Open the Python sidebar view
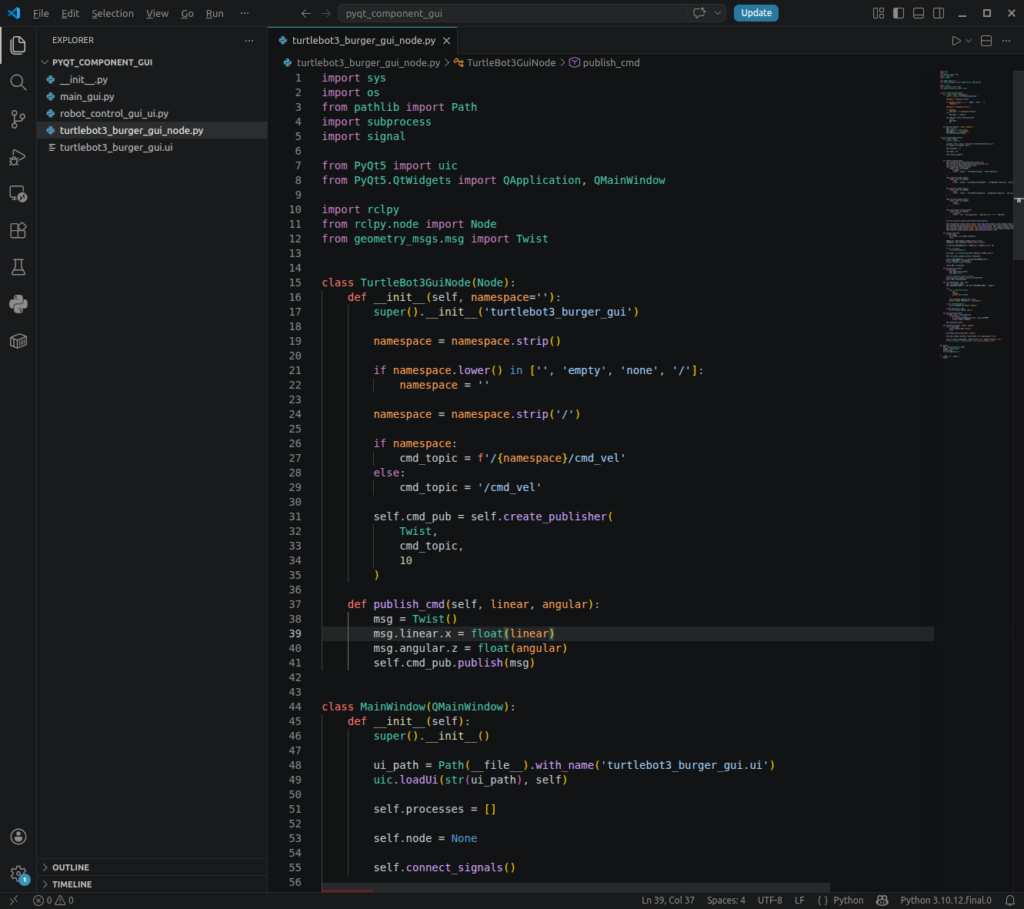1024x909 pixels. [18, 304]
